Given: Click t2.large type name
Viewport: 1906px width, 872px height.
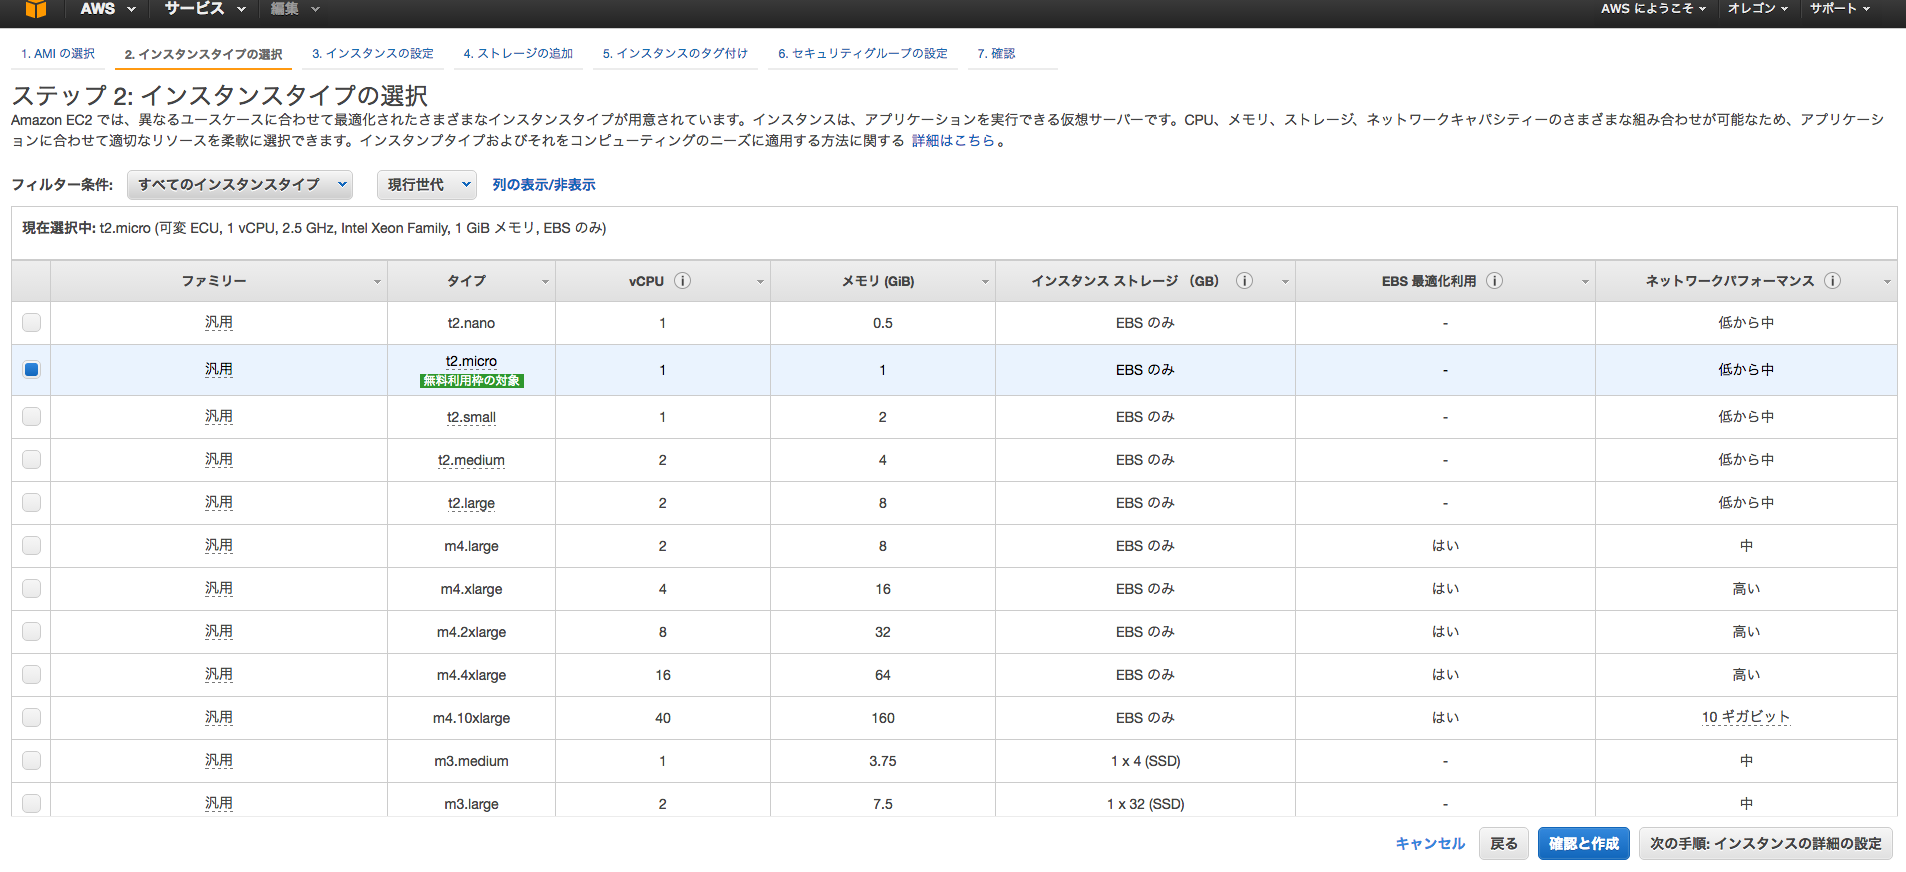Looking at the screenshot, I should coord(471,503).
